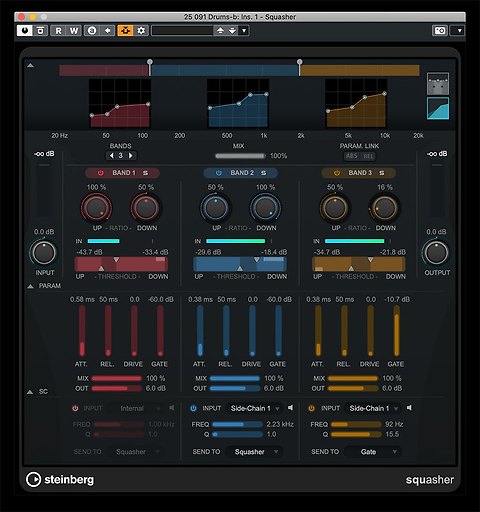Click the A/B settings switch icon

pos(40,31)
